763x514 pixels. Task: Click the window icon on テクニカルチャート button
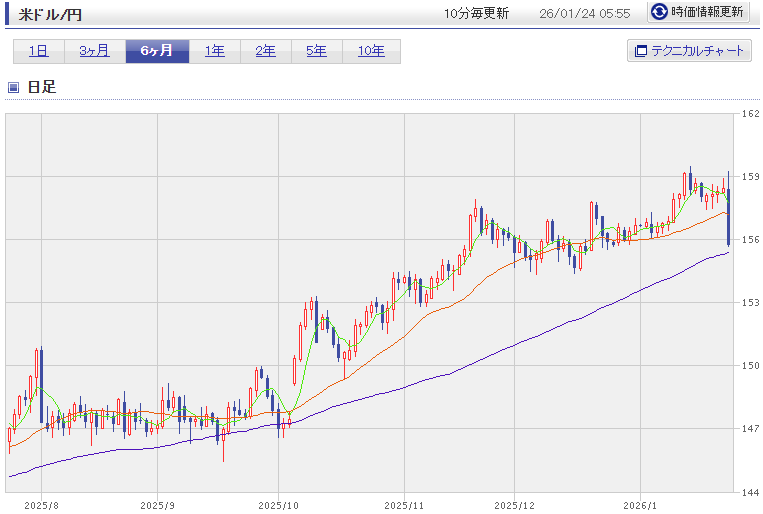(639, 51)
